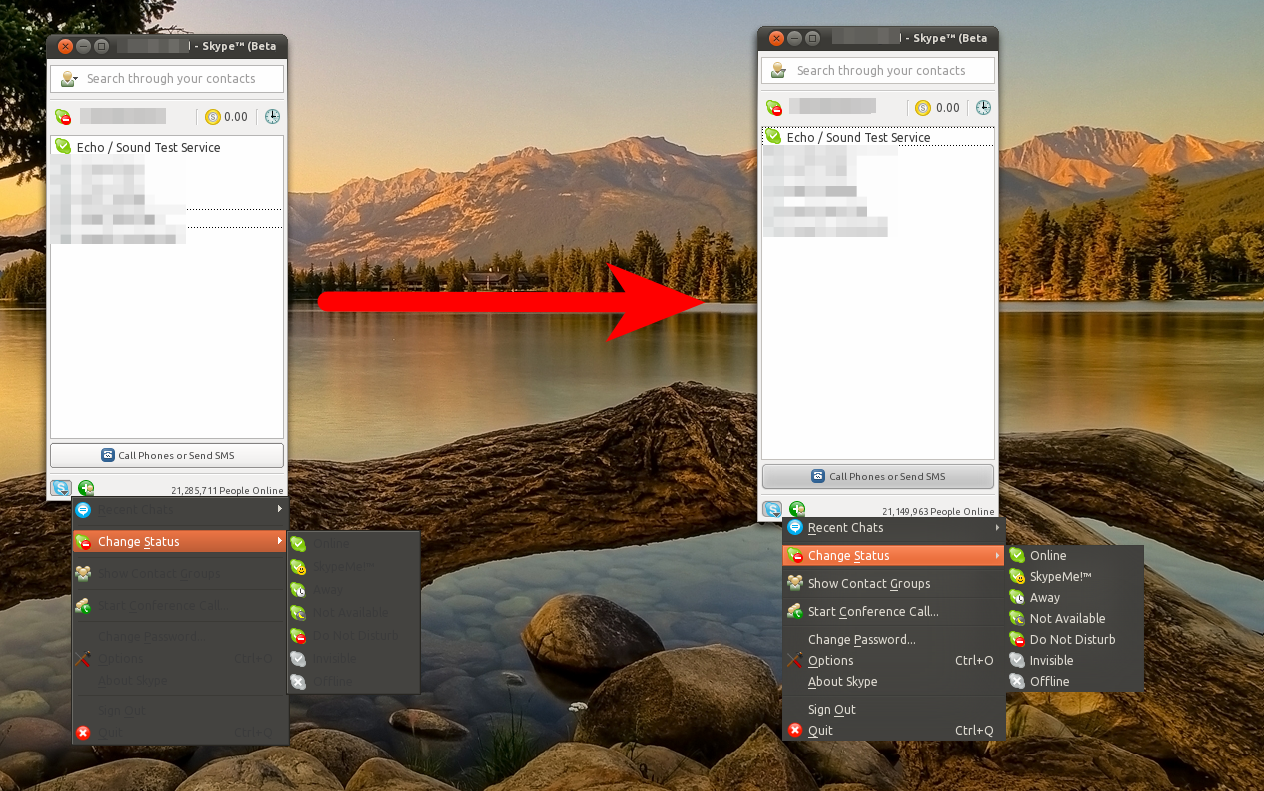Image resolution: width=1264 pixels, height=791 pixels.
Task: Set status to Do Not Disturb, right window submenu
Action: 1074,639
